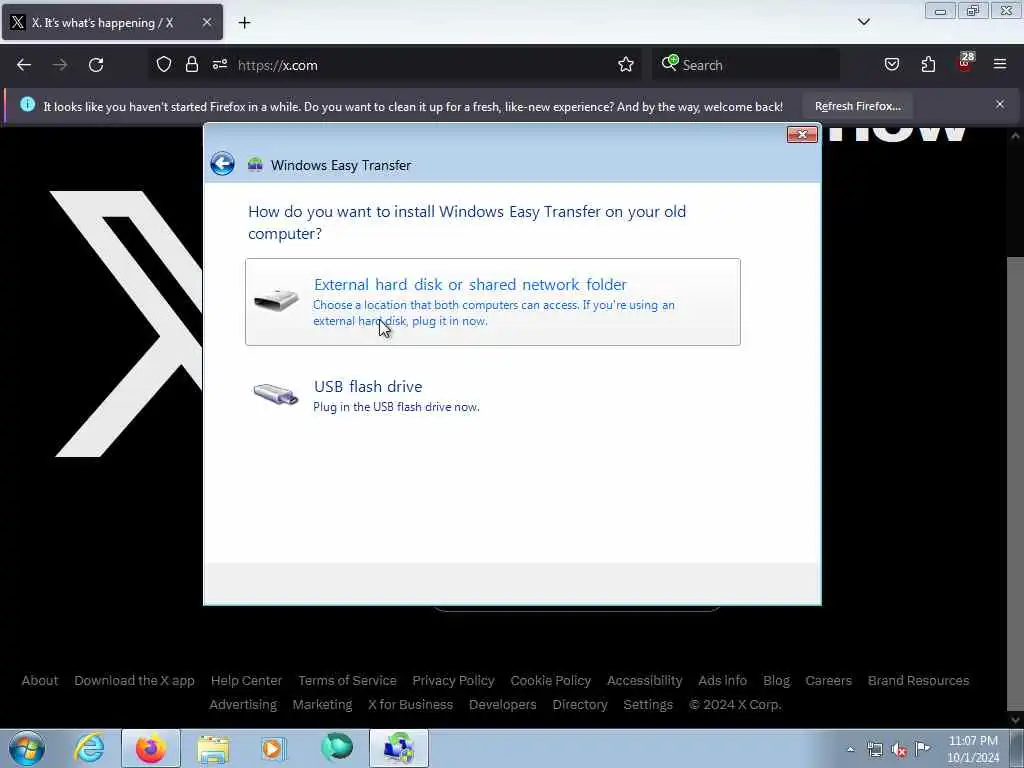This screenshot has height=768, width=1024.
Task: Open Download the X app link
Action: click(x=135, y=680)
